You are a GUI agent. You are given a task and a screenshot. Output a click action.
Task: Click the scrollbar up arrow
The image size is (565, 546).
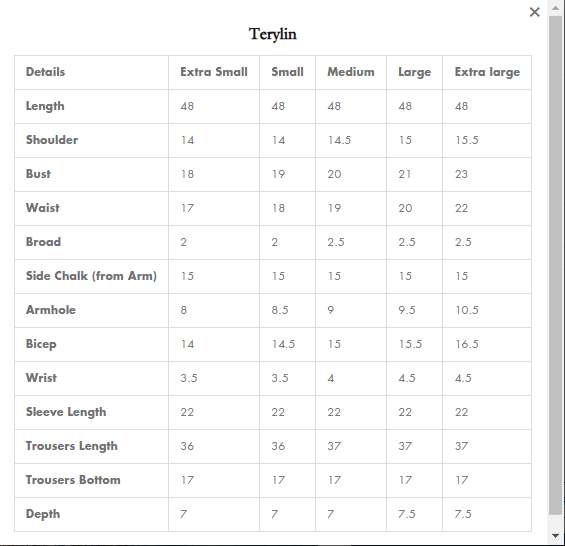point(555,8)
